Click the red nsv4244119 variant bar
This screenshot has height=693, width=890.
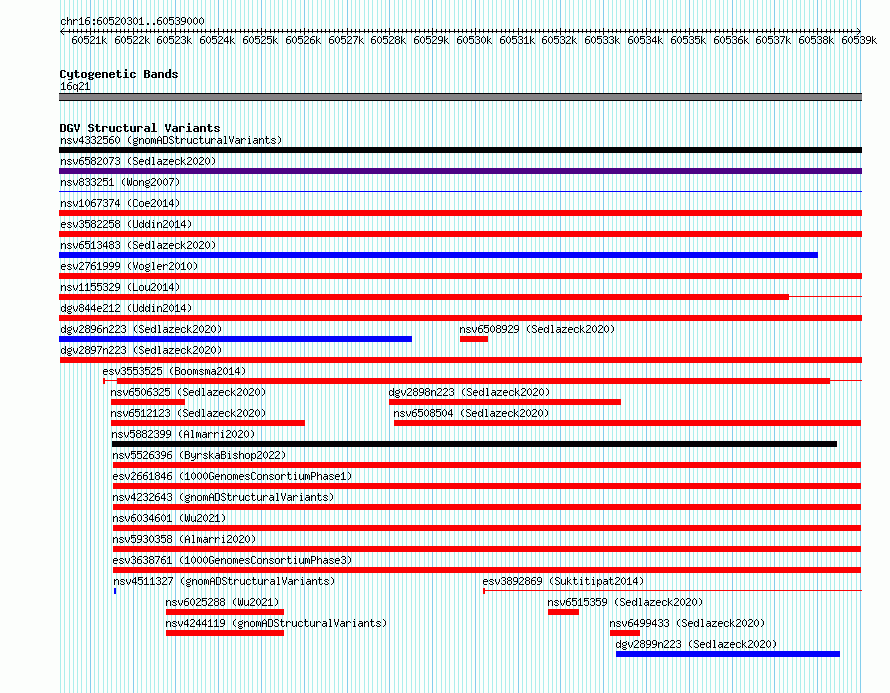click(x=225, y=633)
